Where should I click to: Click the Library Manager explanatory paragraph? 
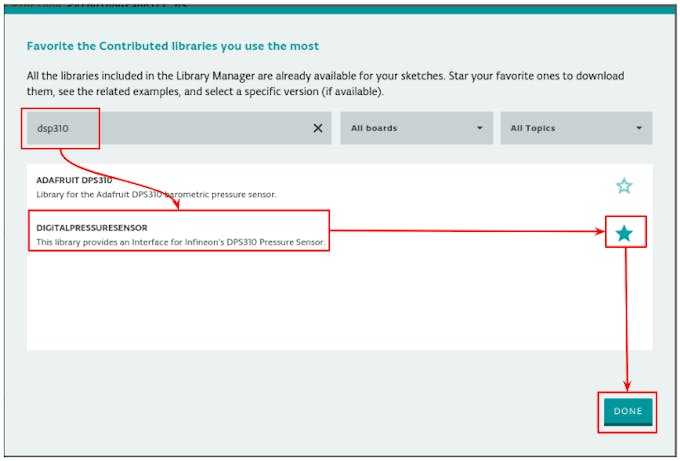pyautogui.click(x=330, y=83)
